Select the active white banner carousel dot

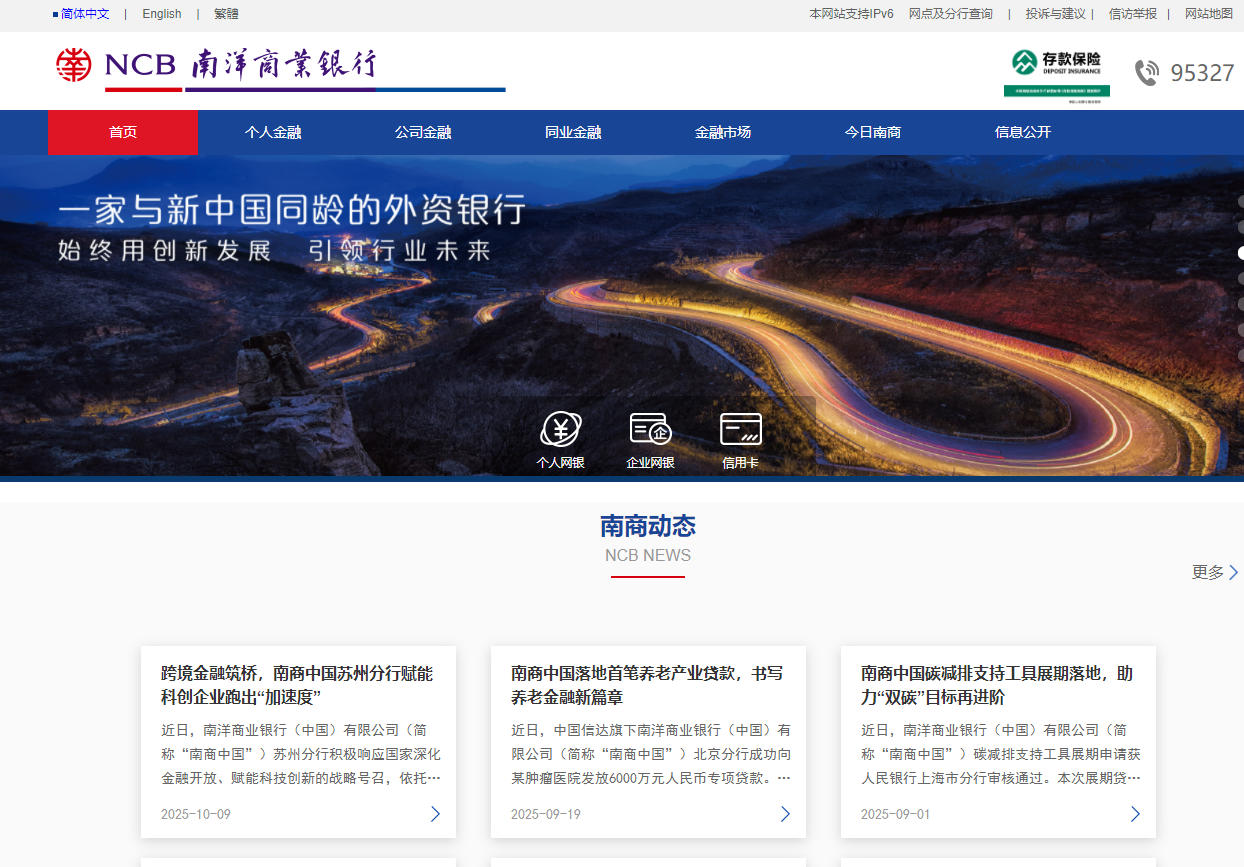tap(1240, 253)
